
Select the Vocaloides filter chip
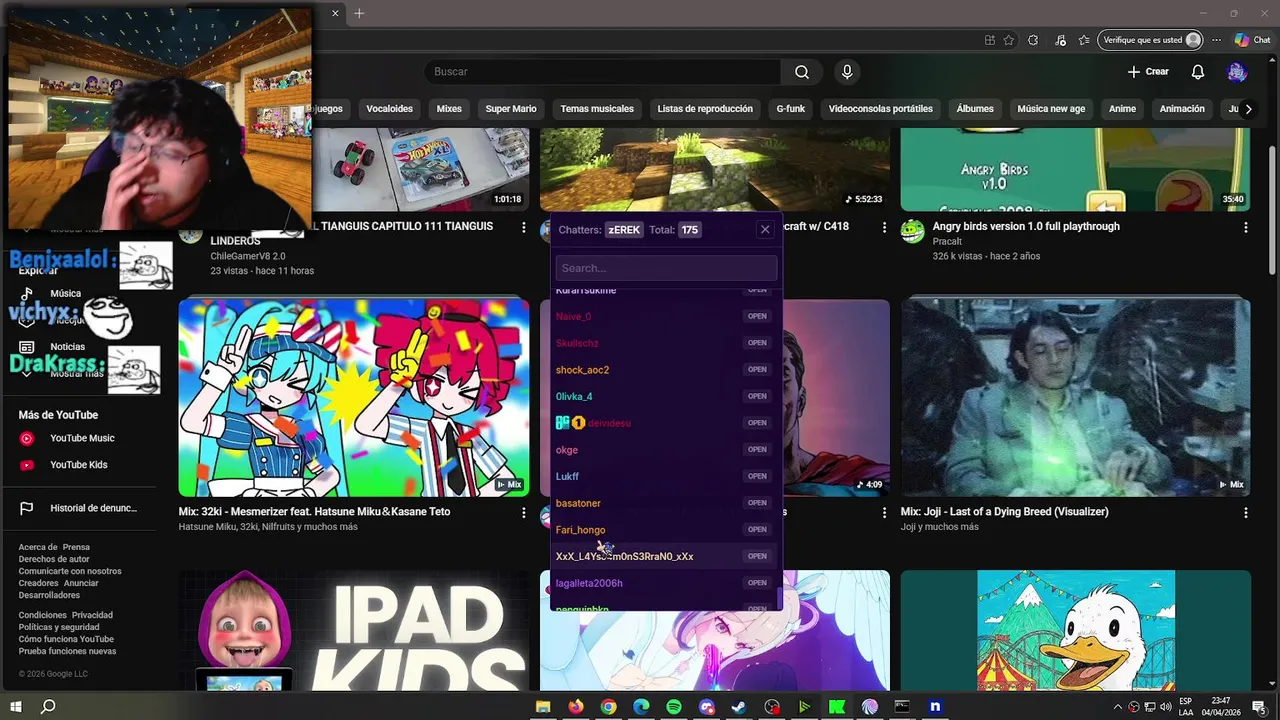pyautogui.click(x=389, y=109)
